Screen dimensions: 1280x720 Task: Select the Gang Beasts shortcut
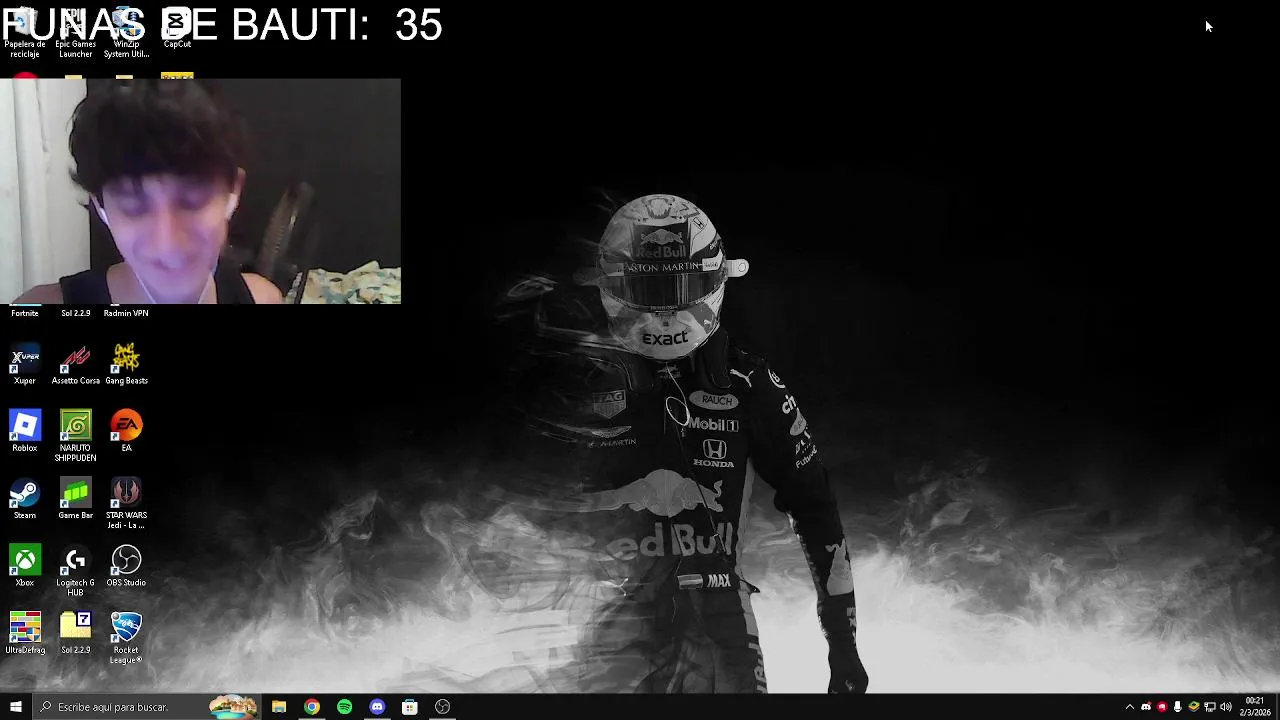tap(126, 365)
